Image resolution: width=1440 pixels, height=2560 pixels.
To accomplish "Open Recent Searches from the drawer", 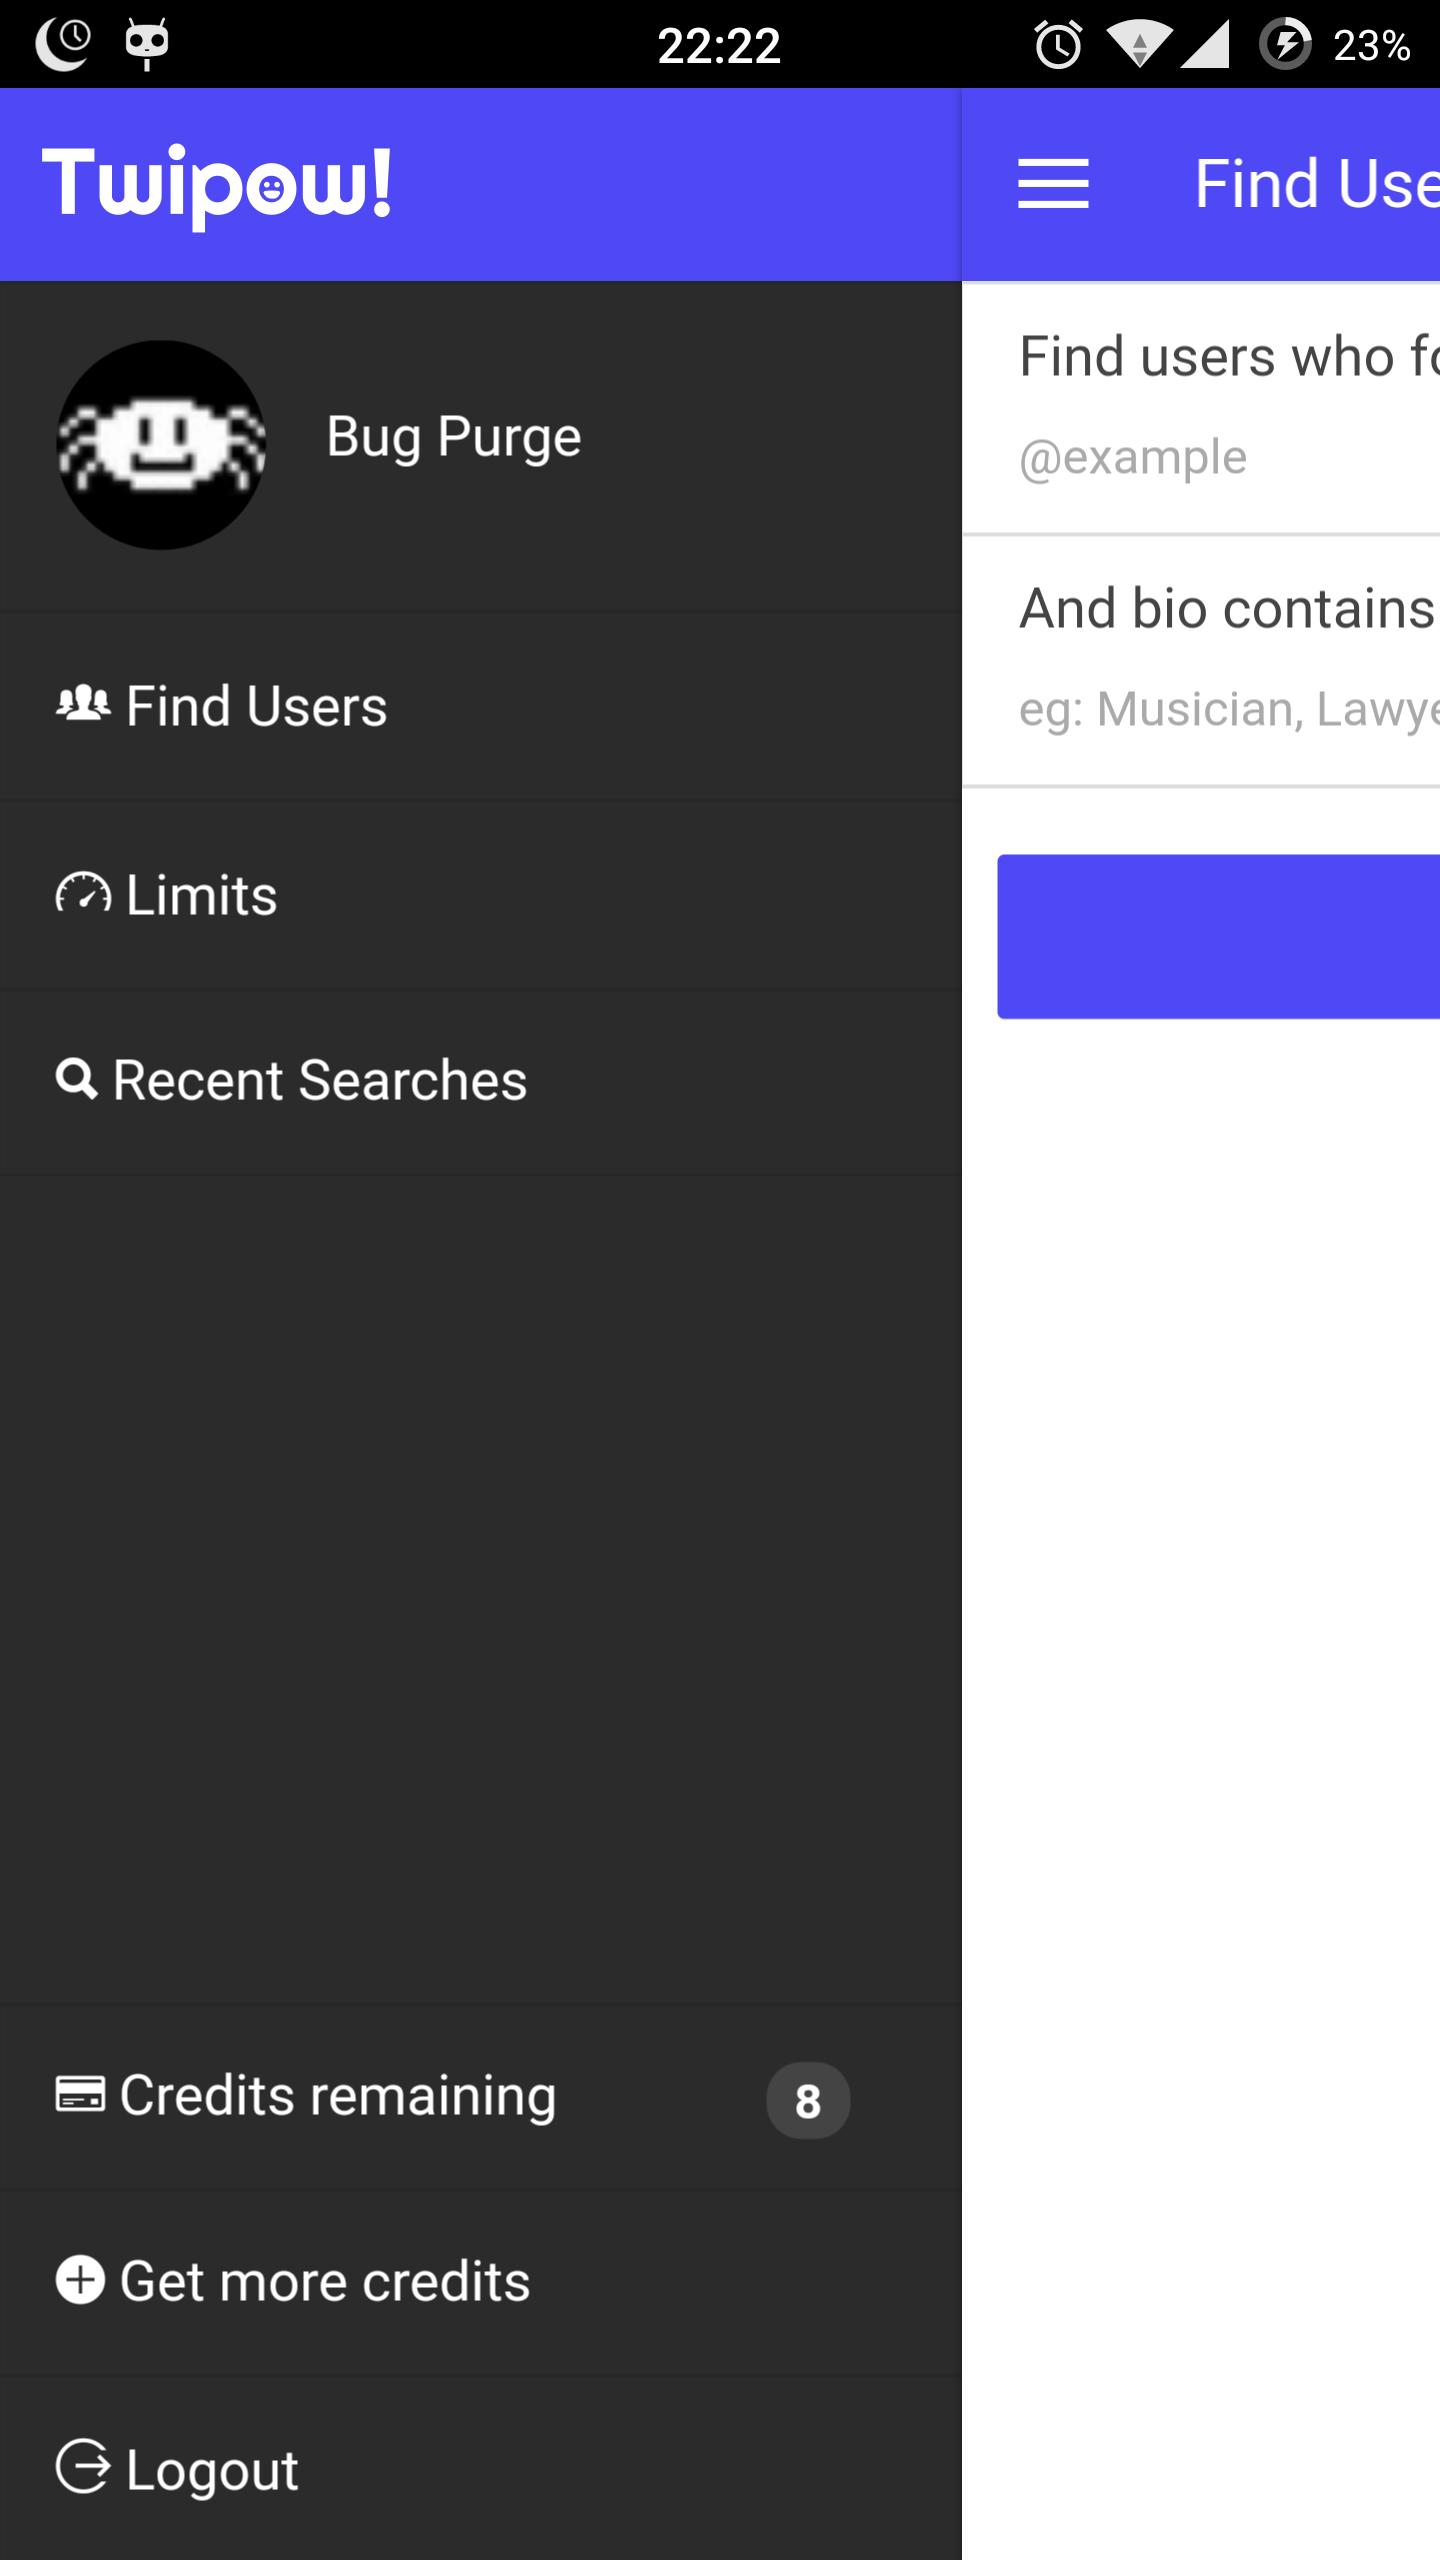I will 480,1081.
